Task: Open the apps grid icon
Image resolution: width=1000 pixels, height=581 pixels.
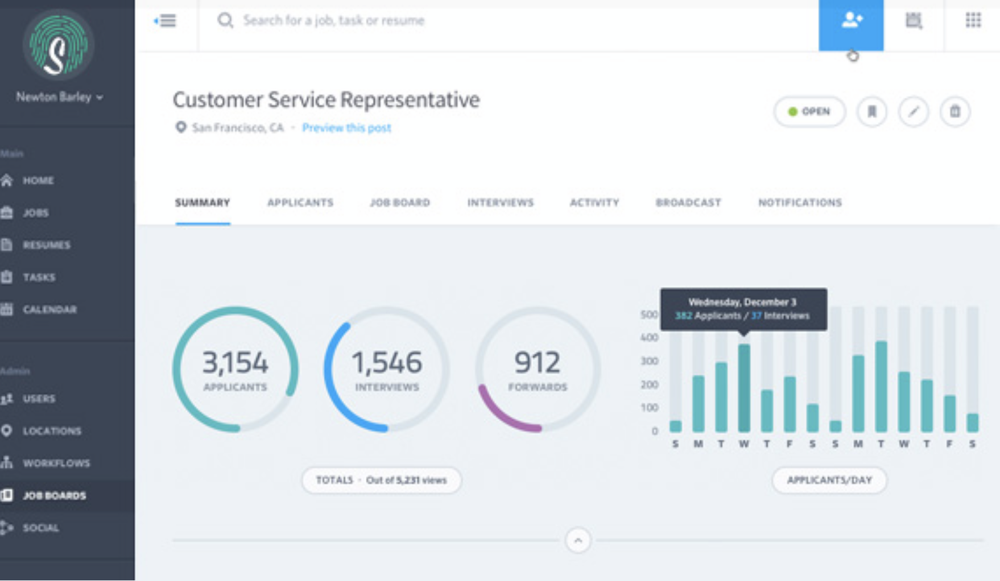Action: pyautogui.click(x=973, y=20)
